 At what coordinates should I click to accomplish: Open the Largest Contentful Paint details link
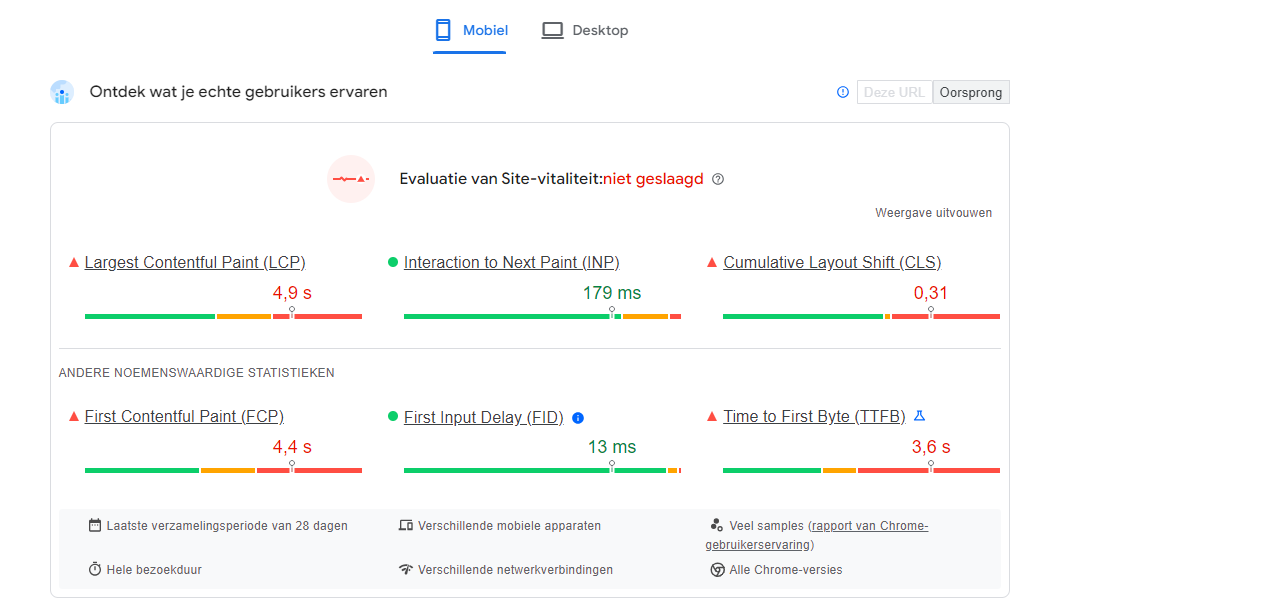195,262
